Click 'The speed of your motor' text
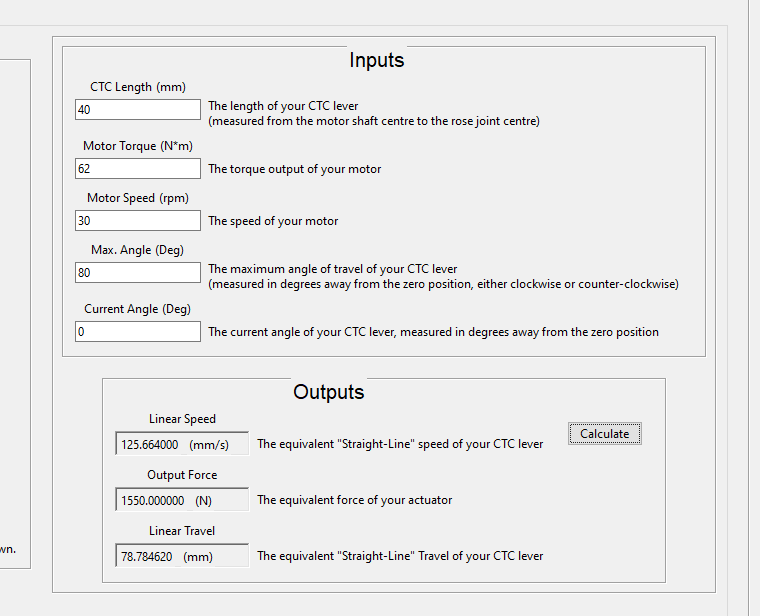This screenshot has height=616, width=760. pyautogui.click(x=273, y=221)
